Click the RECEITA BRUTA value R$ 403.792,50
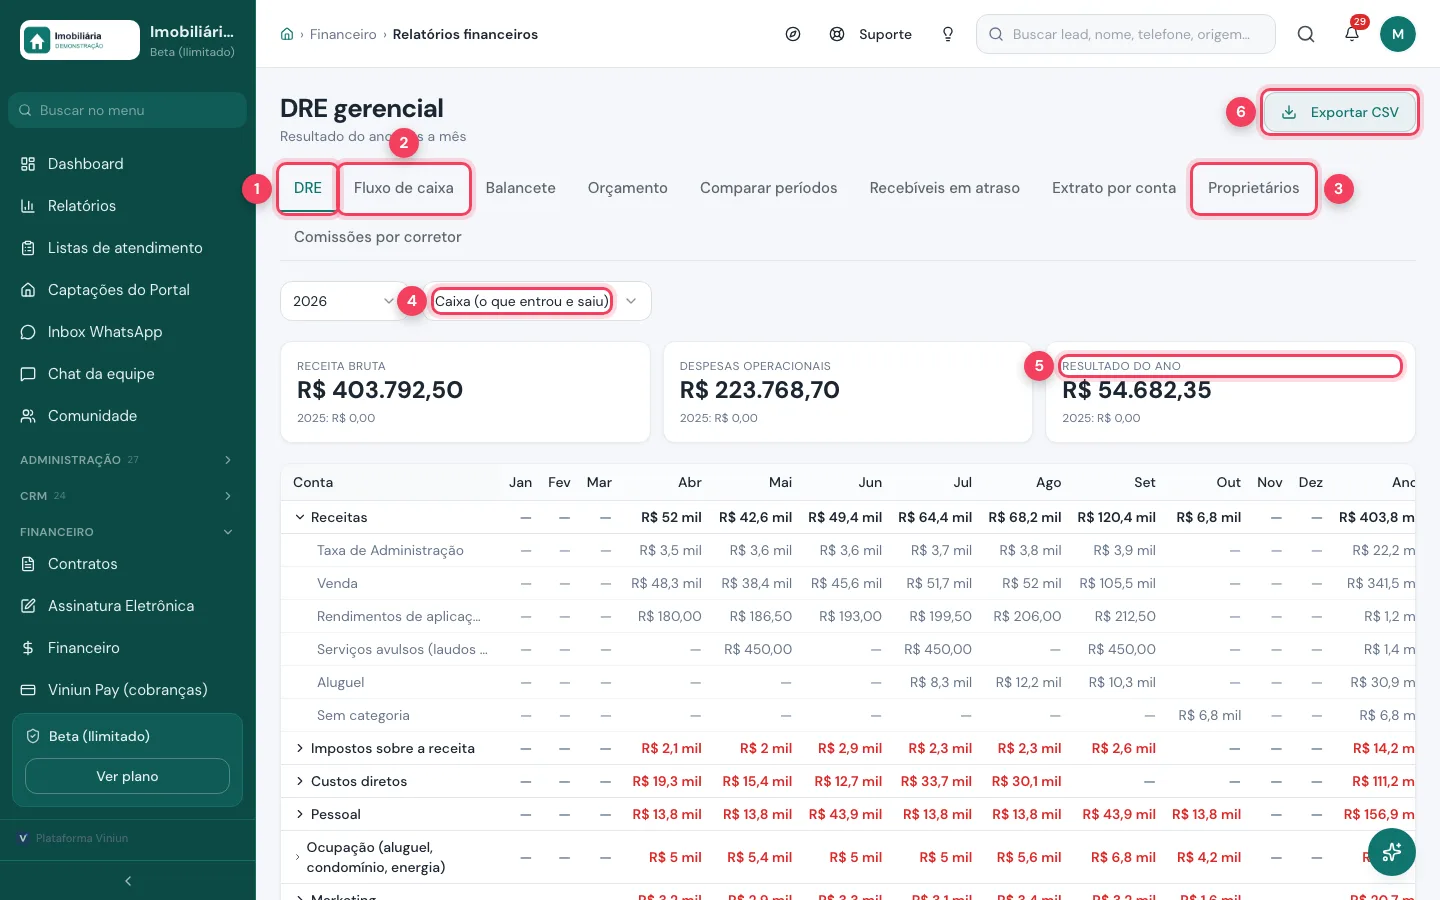Screen dimensions: 1440x900 (x=380, y=390)
